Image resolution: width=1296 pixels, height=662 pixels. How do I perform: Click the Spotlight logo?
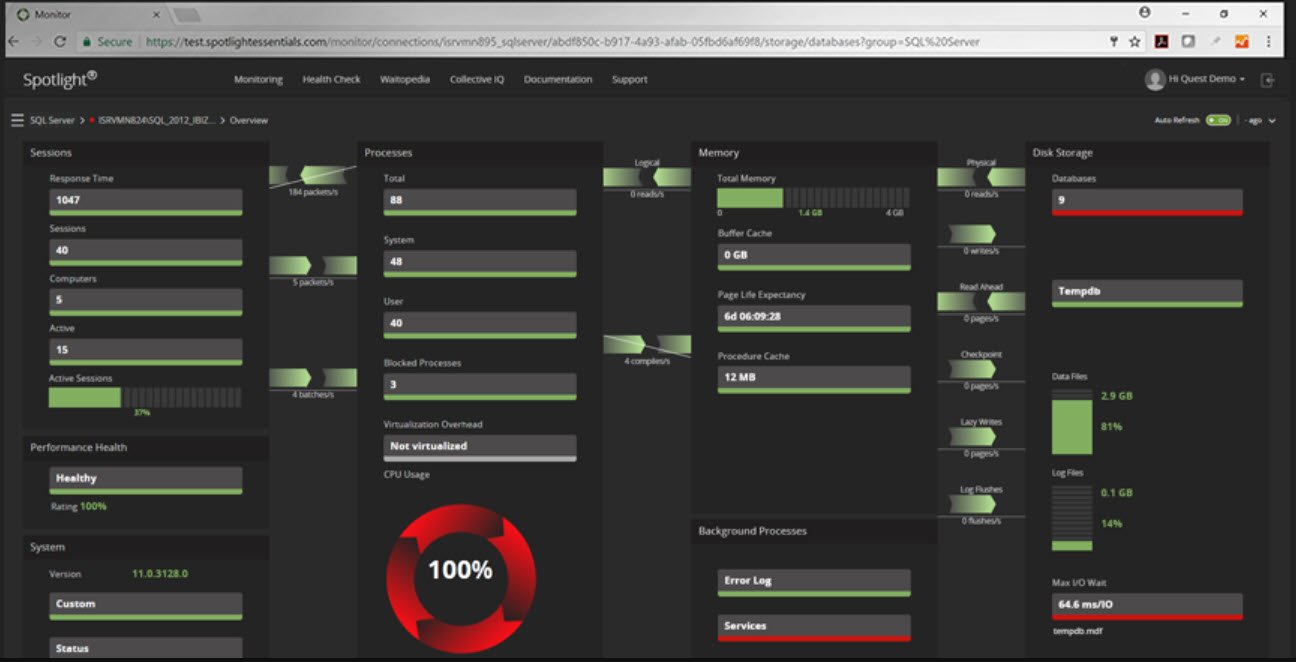(x=60, y=79)
